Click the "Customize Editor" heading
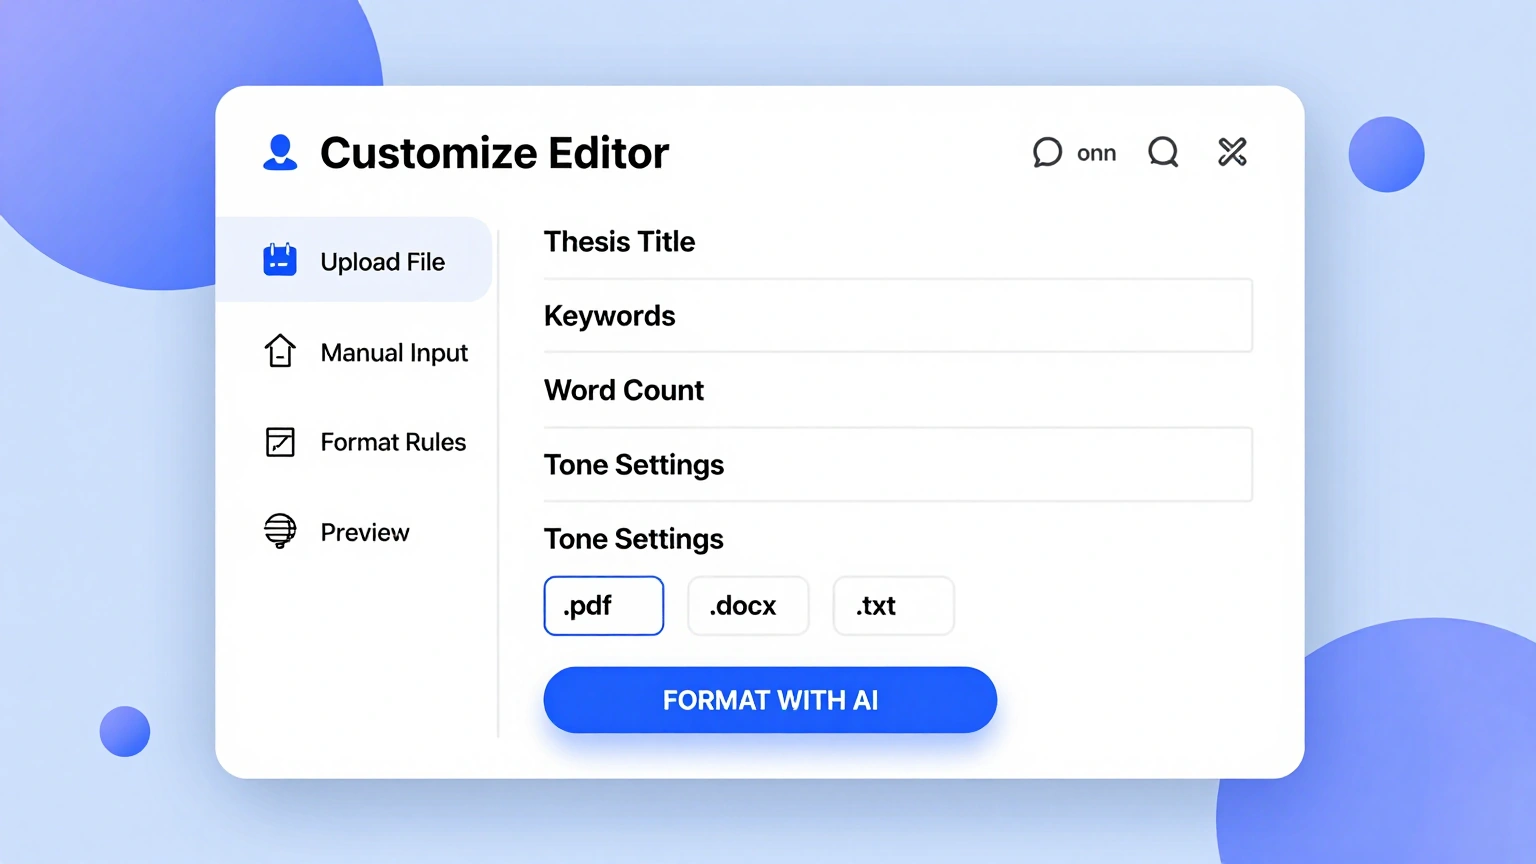This screenshot has width=1536, height=864. pos(494,153)
